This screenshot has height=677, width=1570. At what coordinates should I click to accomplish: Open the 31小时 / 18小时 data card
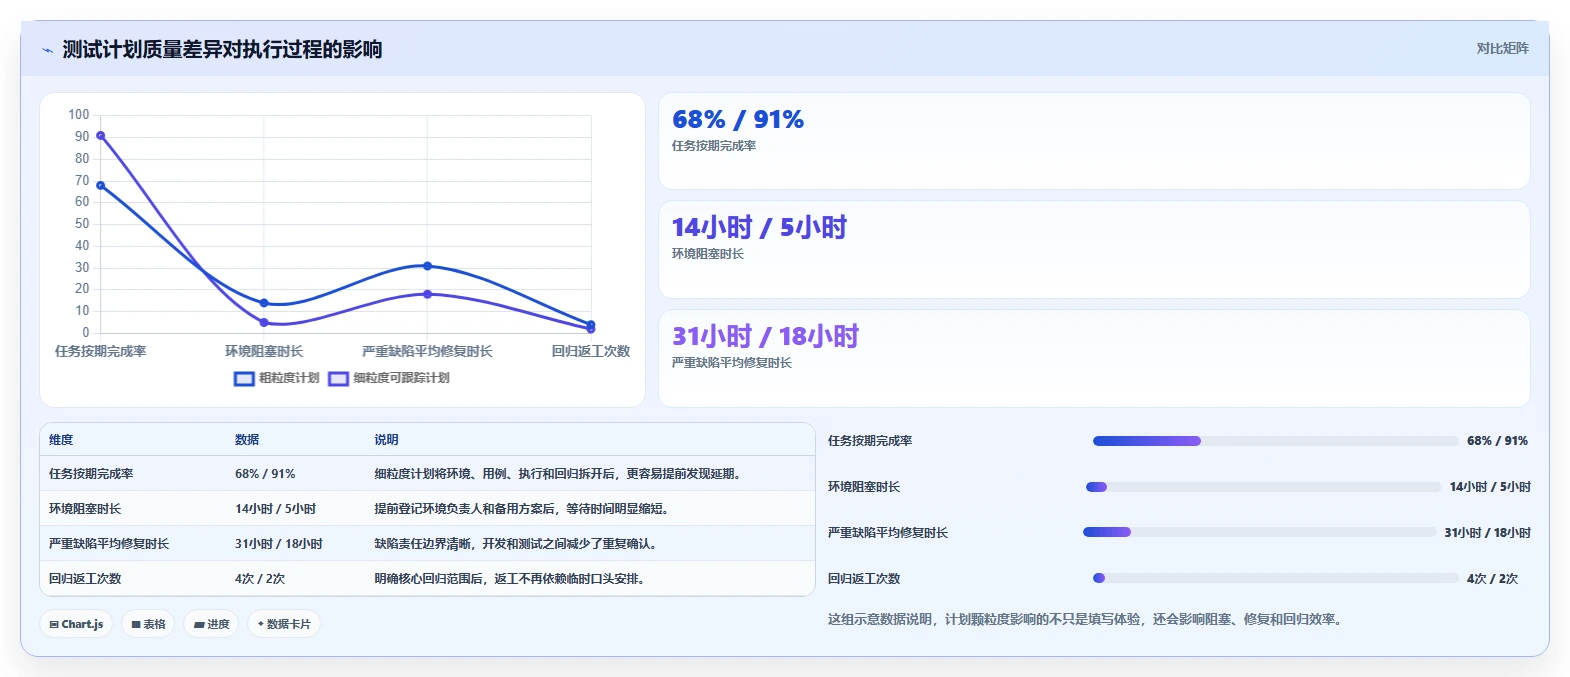click(x=1094, y=358)
